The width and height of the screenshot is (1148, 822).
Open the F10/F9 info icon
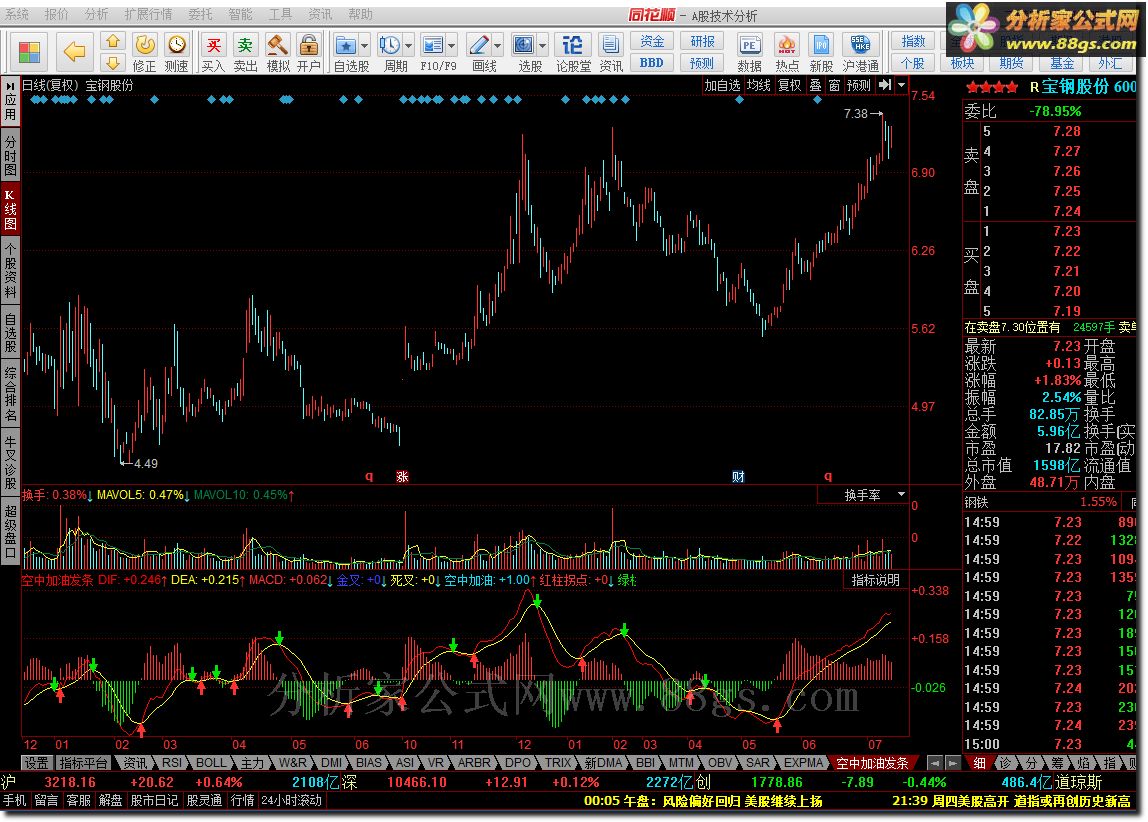point(433,45)
